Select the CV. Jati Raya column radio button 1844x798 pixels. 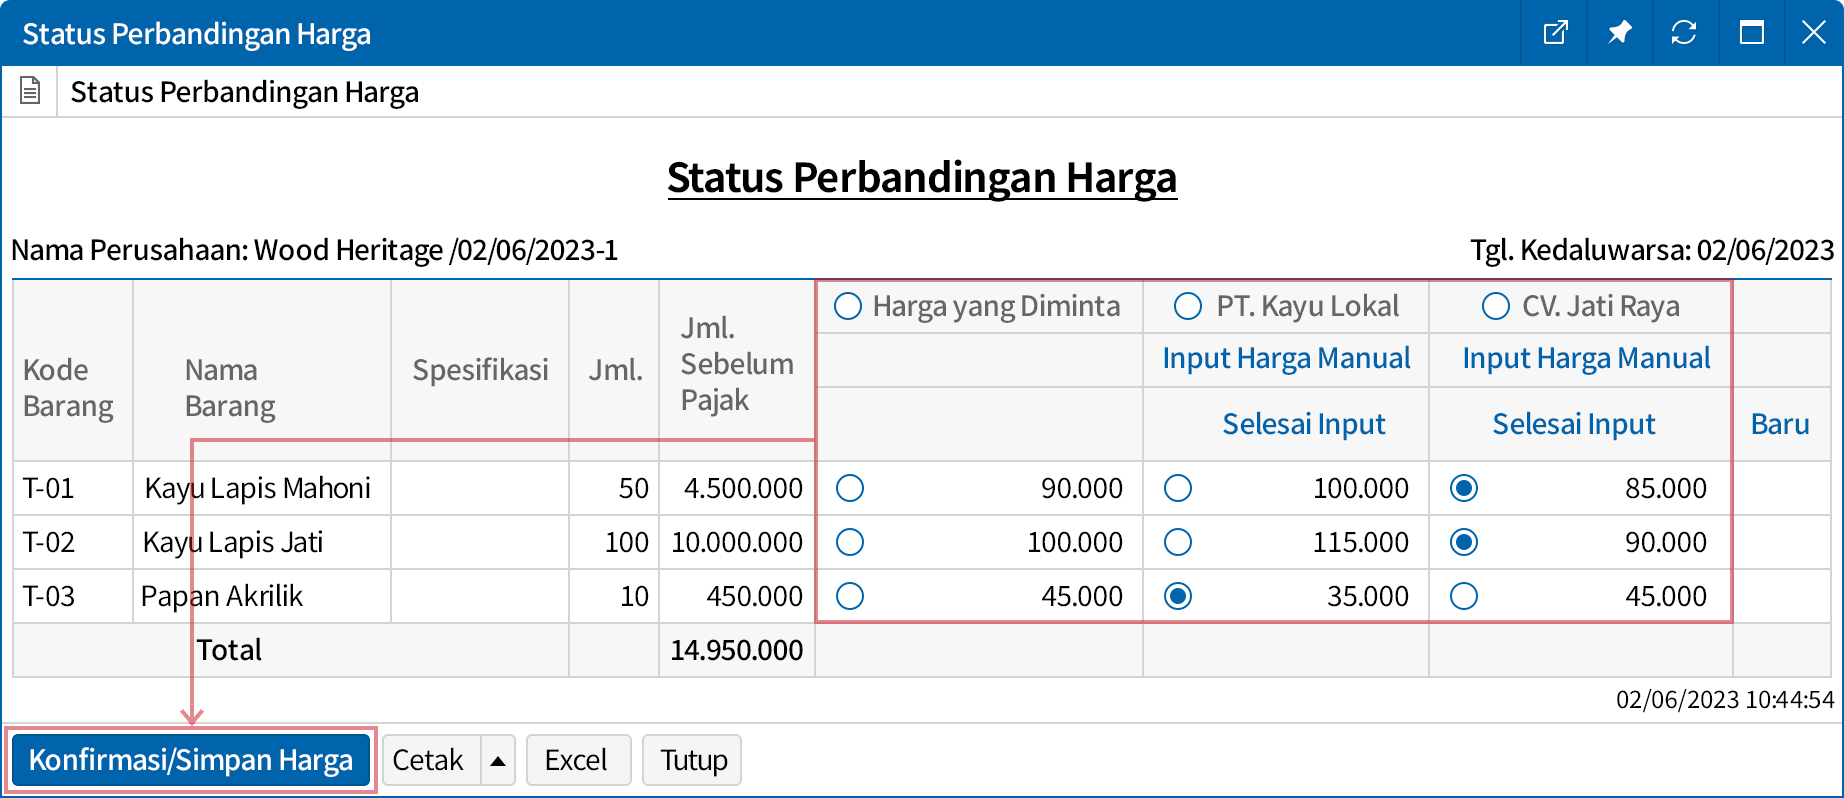[1495, 306]
